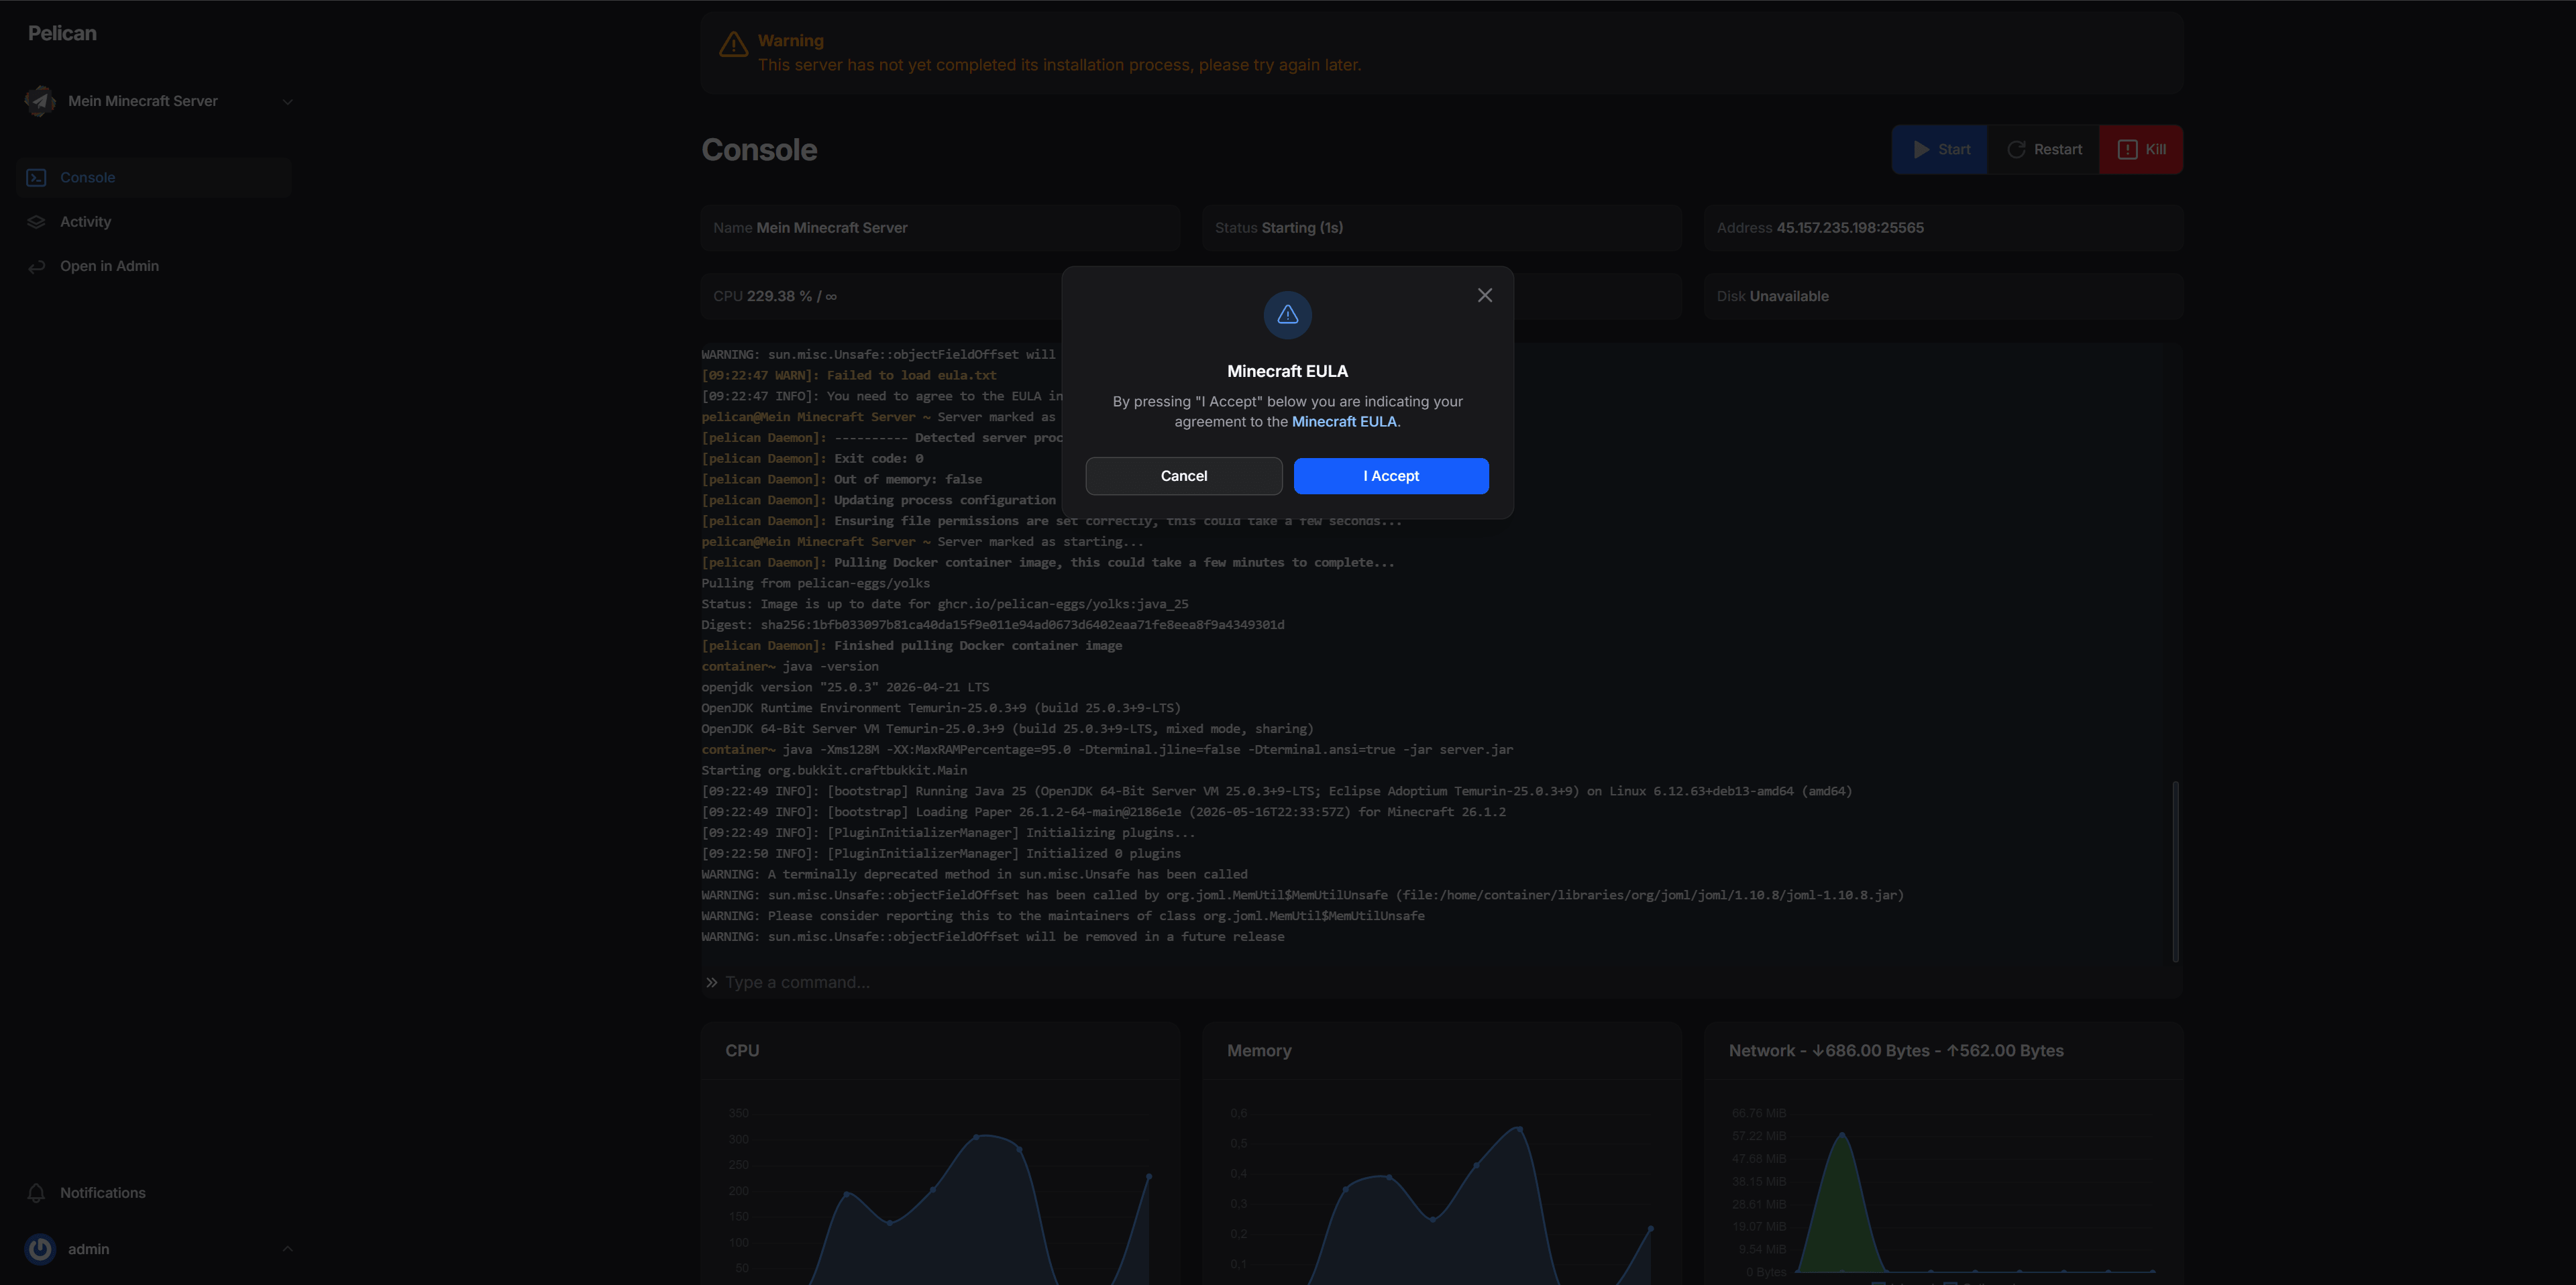Screen dimensions: 2576x1285
Task: Click the server address 45.157.235.198:25565
Action: pos(1849,228)
